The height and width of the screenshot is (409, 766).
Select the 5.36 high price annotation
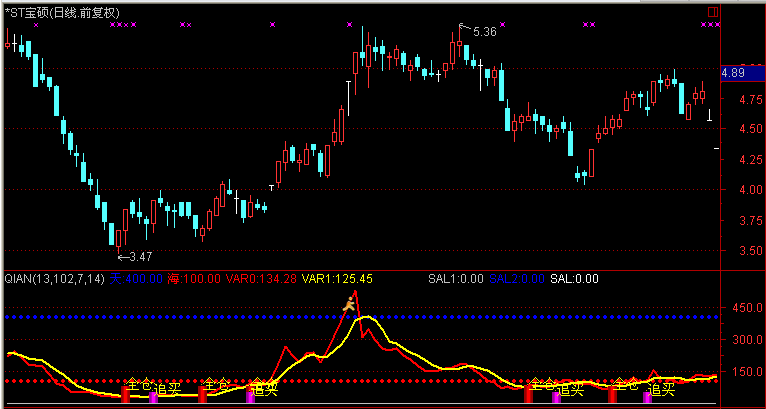pos(484,32)
